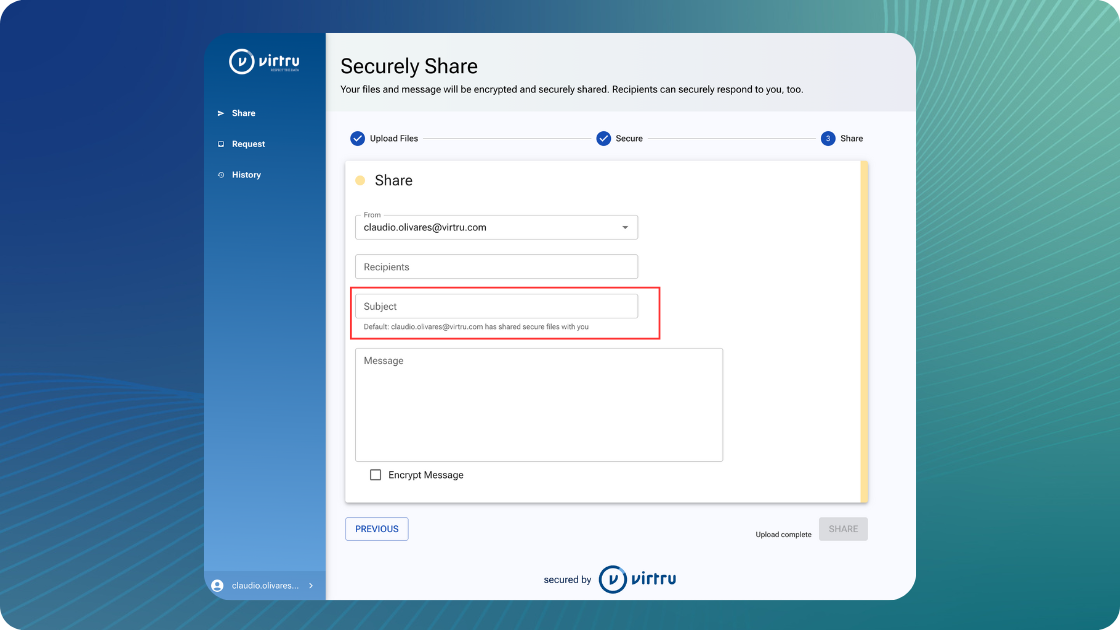Enable the Encrypt Message checkbox
The width and height of the screenshot is (1120, 630).
pos(376,475)
